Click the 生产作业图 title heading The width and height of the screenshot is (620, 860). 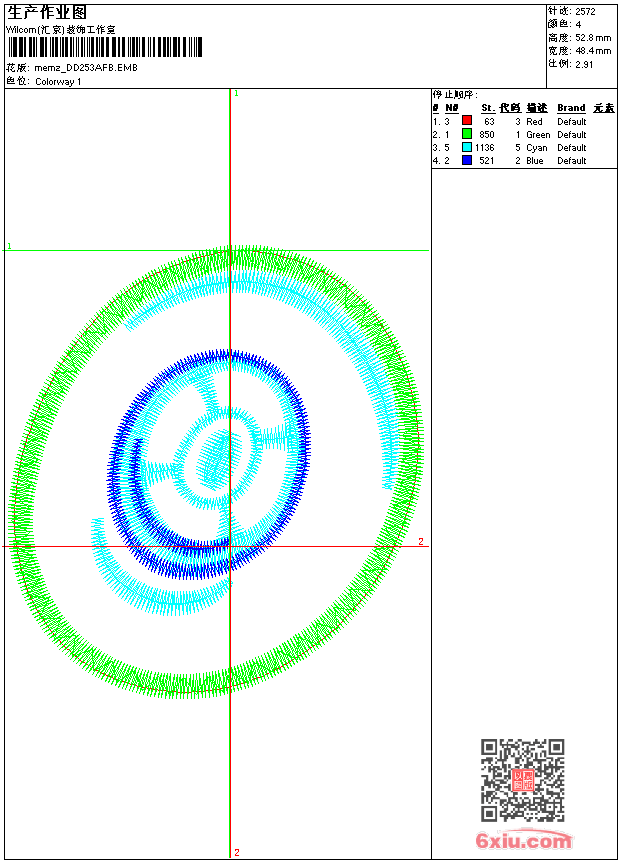tap(47, 13)
